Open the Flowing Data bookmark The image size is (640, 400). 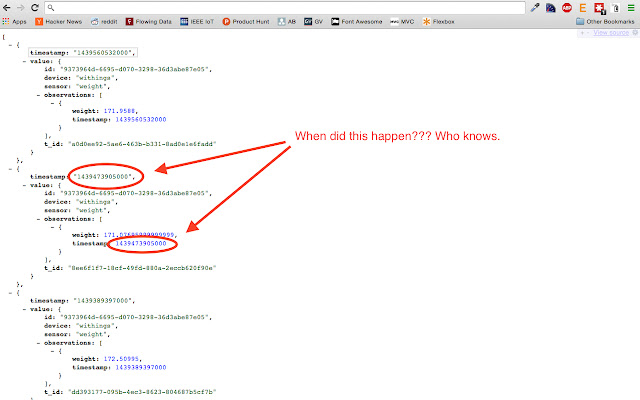pyautogui.click(x=148, y=20)
